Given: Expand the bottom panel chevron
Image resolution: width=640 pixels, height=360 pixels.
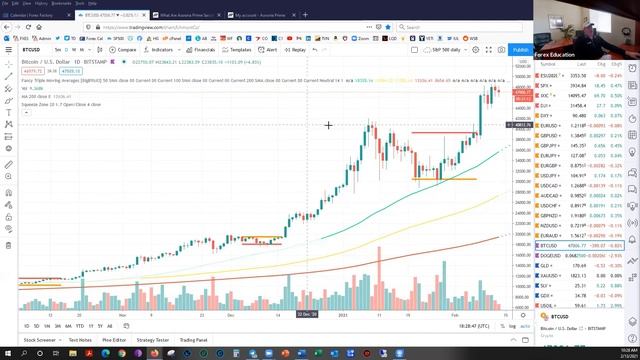Looking at the screenshot, I should click(x=513, y=340).
